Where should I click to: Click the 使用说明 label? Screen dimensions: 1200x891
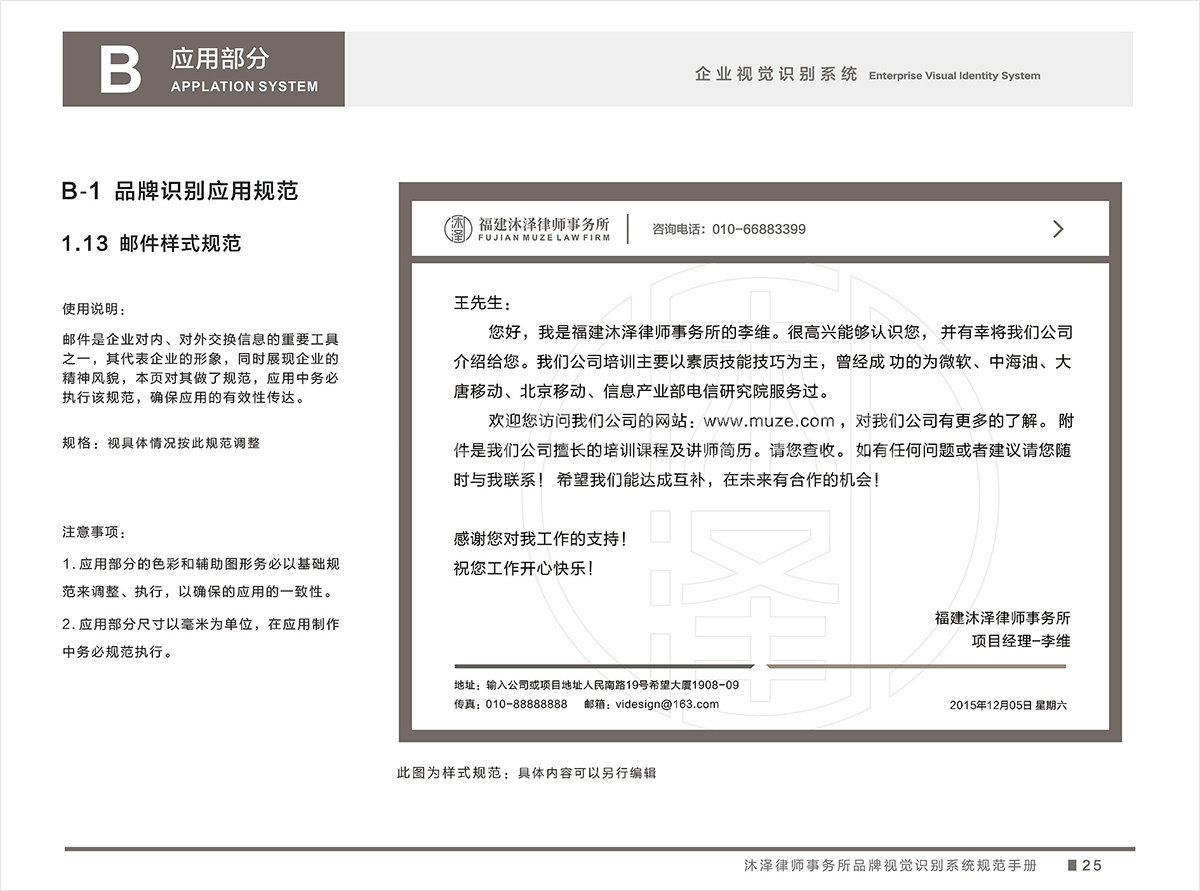94,308
